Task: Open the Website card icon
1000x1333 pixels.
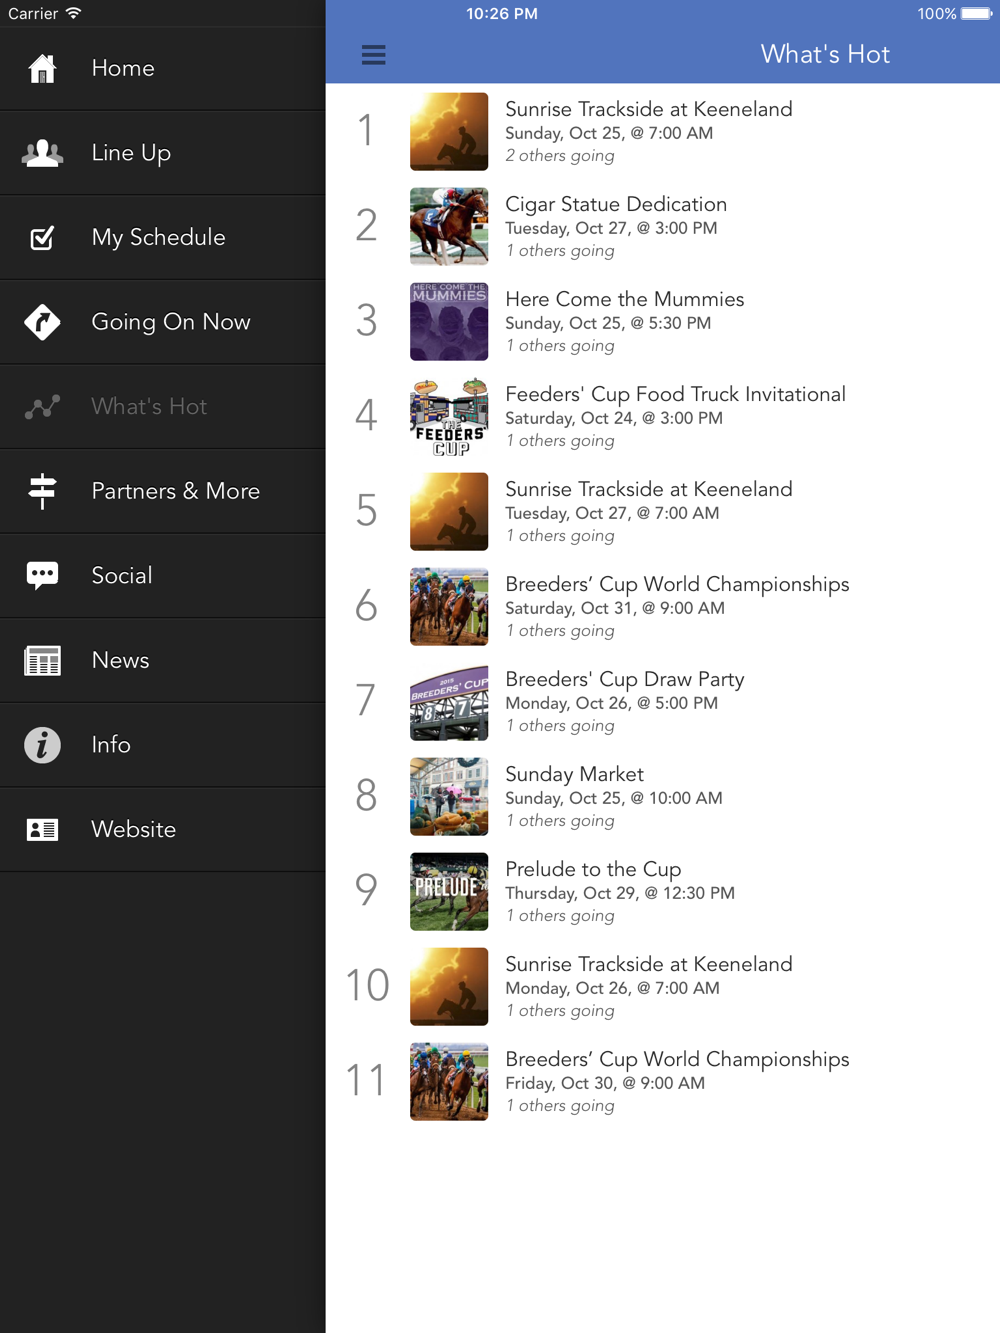Action: [42, 830]
